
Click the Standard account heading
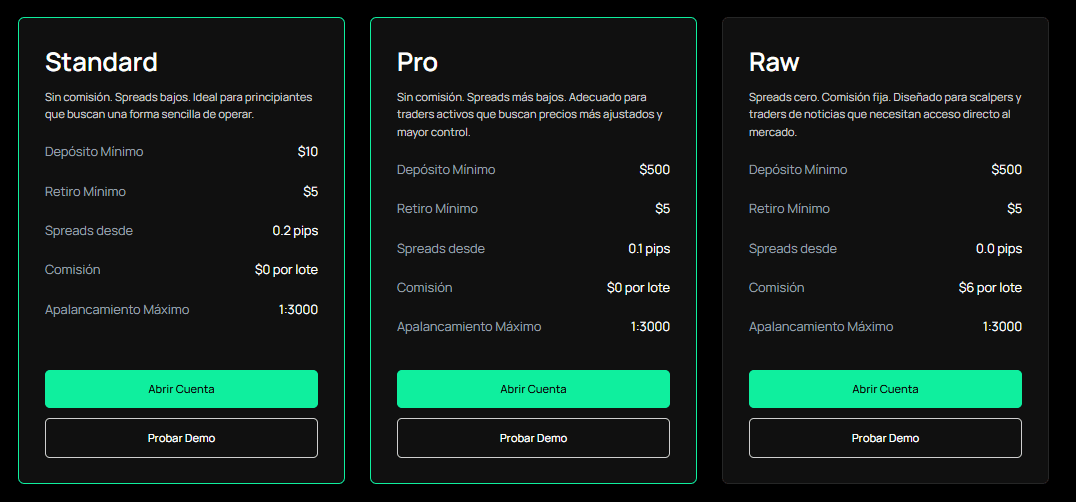101,62
